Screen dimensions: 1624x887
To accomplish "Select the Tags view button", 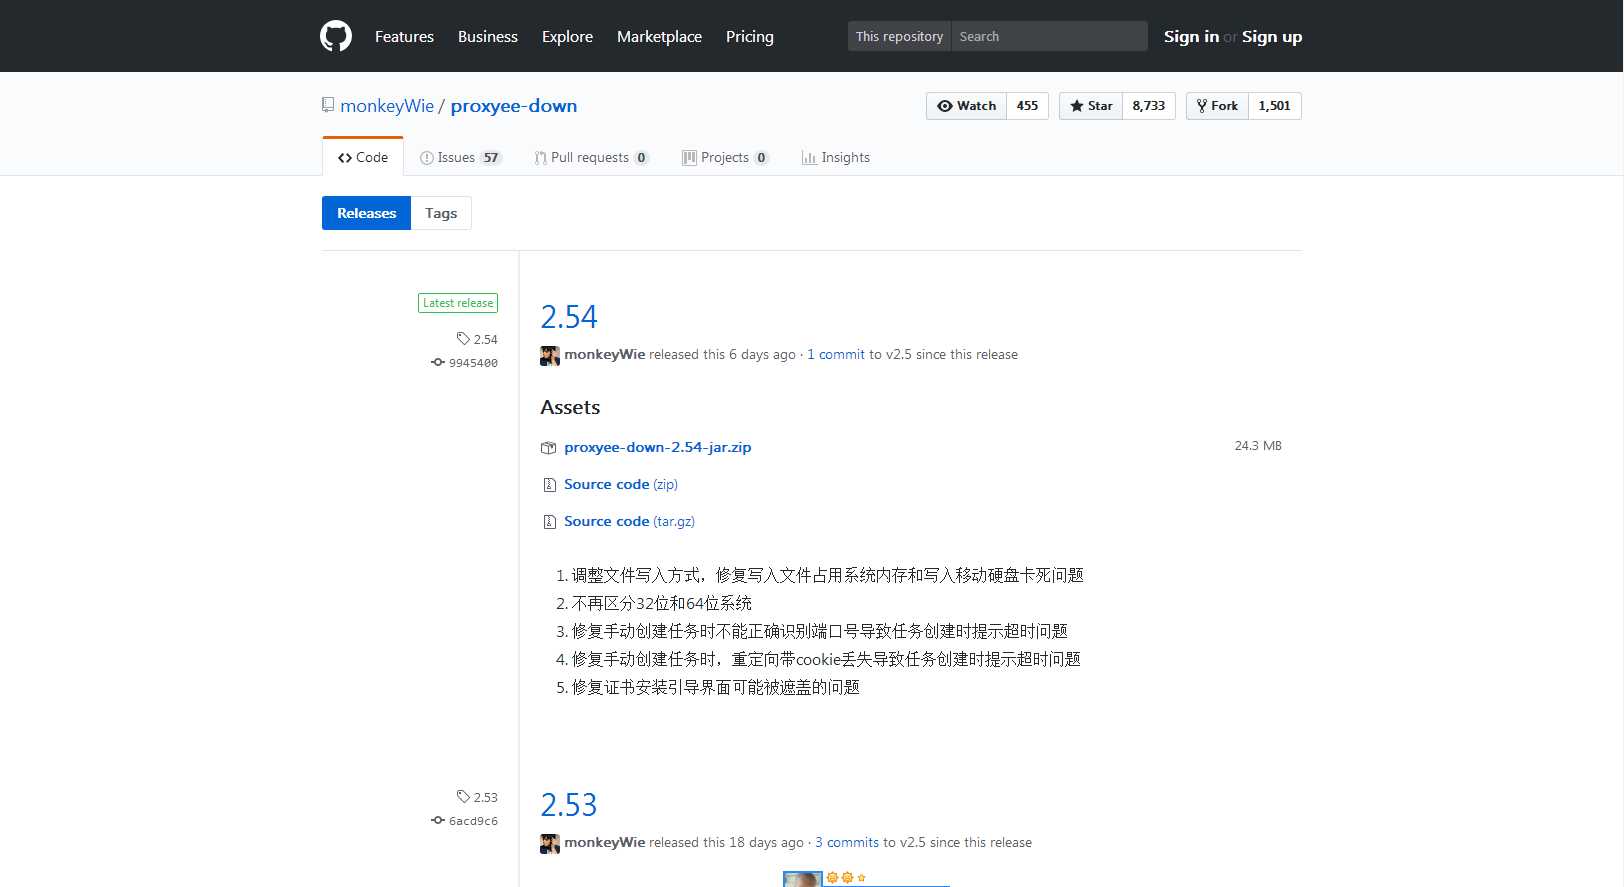I will tap(441, 213).
